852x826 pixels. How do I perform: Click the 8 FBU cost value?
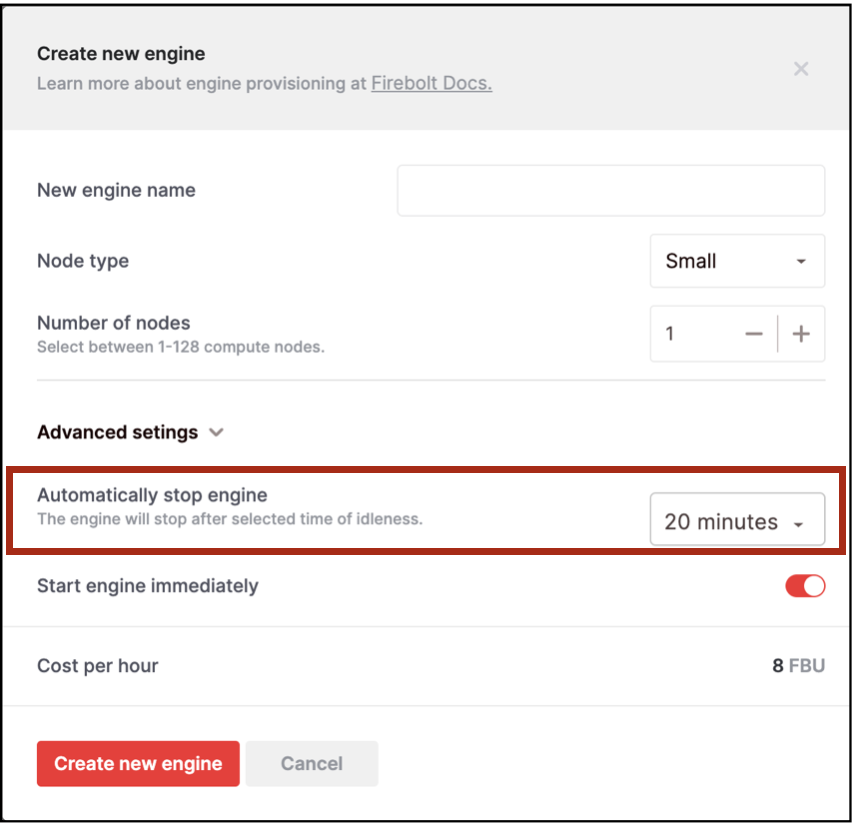(x=798, y=666)
